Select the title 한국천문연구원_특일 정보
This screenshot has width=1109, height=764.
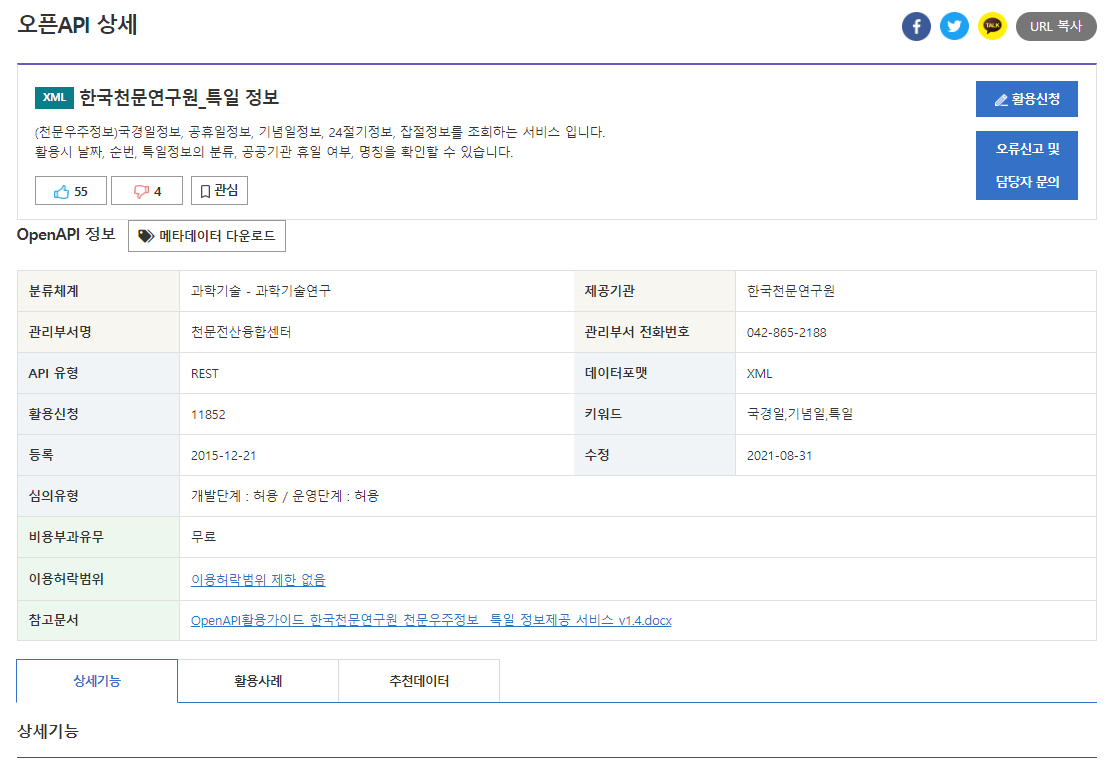pyautogui.click(x=179, y=98)
